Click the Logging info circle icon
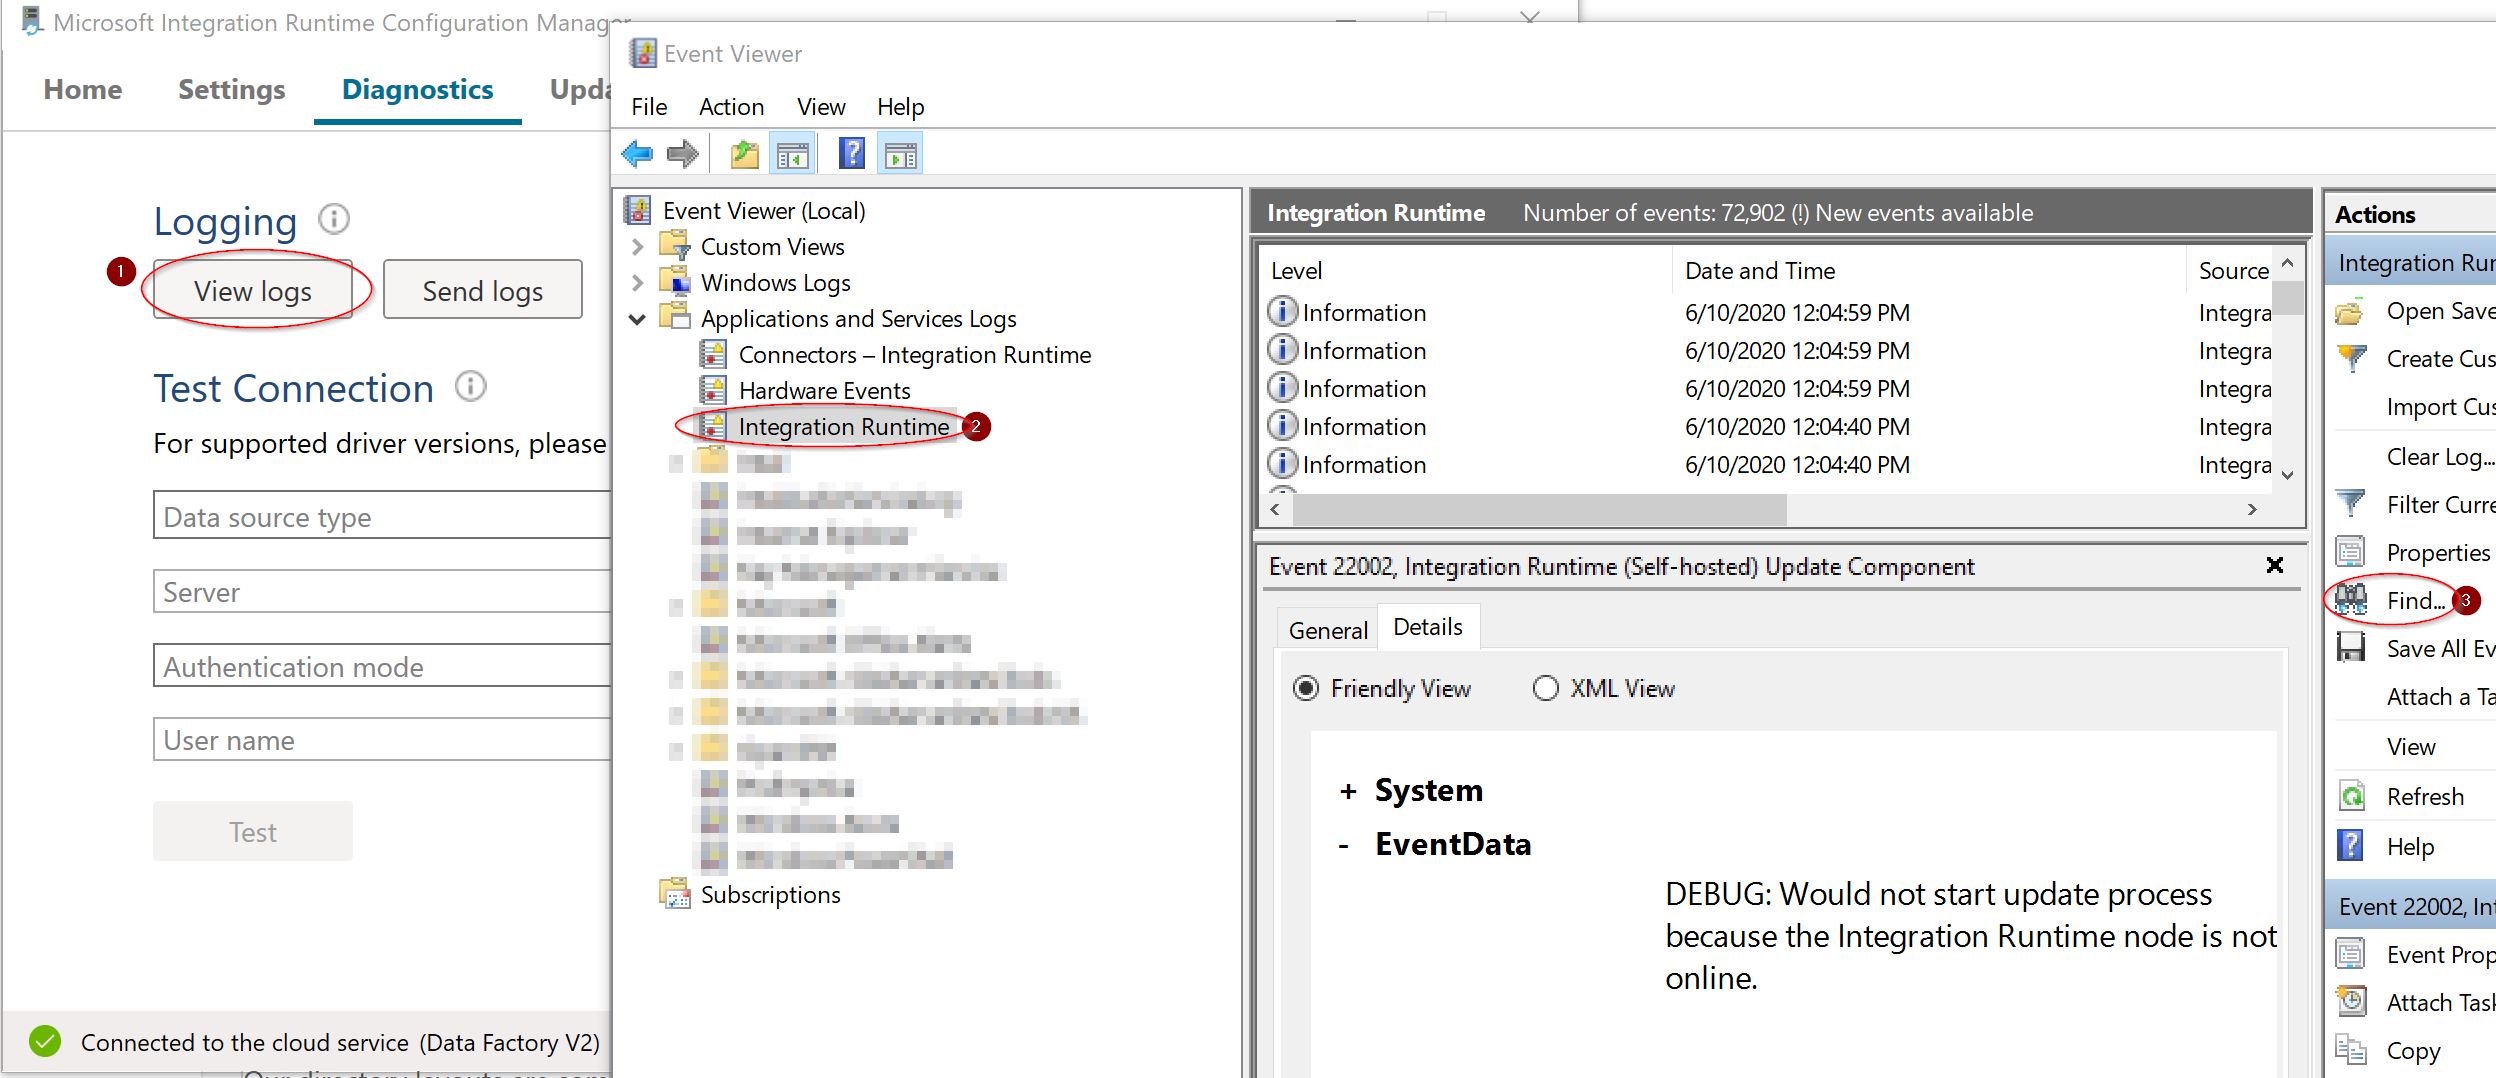2496x1078 pixels. tap(334, 219)
